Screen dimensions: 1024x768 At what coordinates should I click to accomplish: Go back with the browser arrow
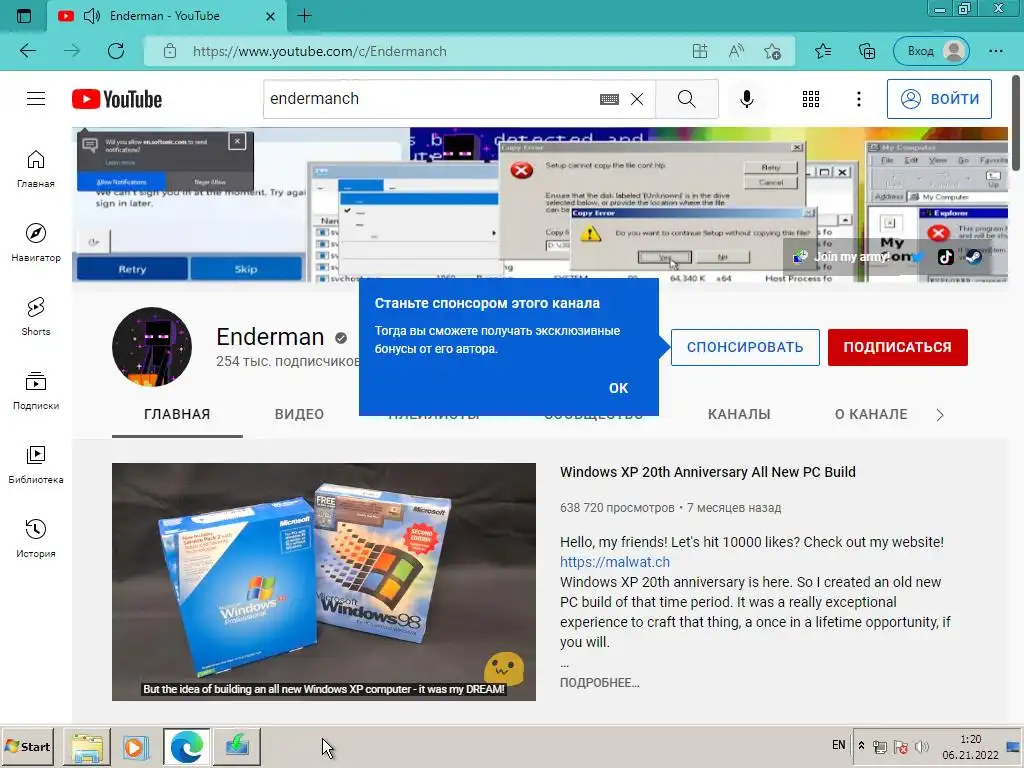click(28, 51)
